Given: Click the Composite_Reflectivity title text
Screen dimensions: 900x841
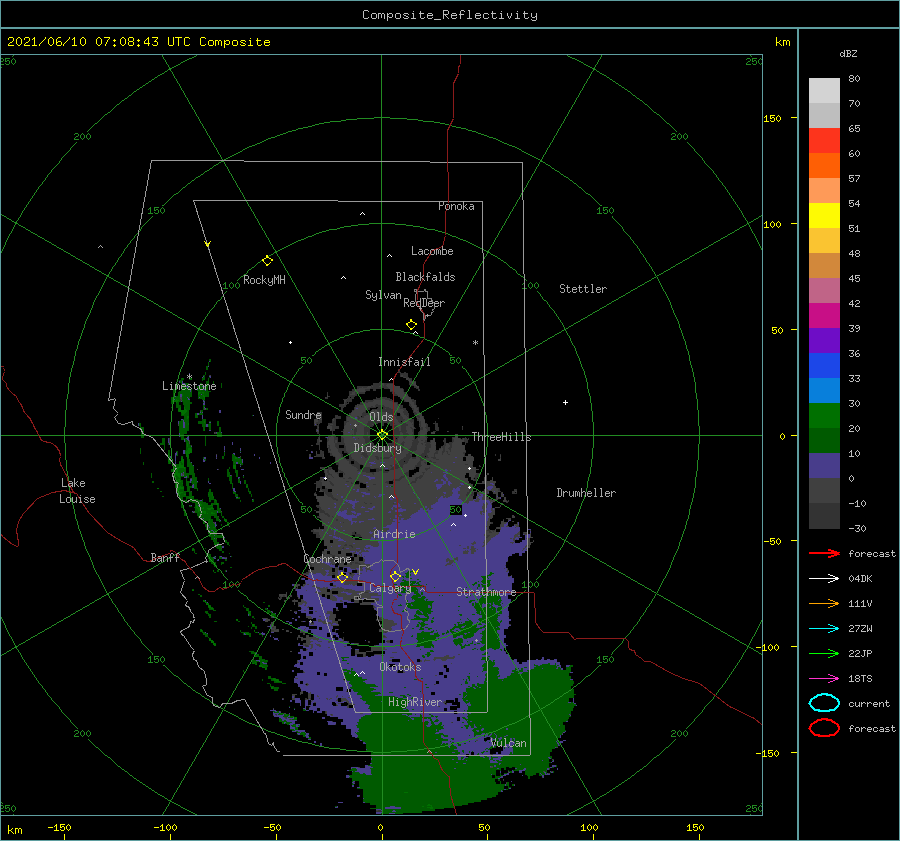Looking at the screenshot, I should (x=450, y=15).
